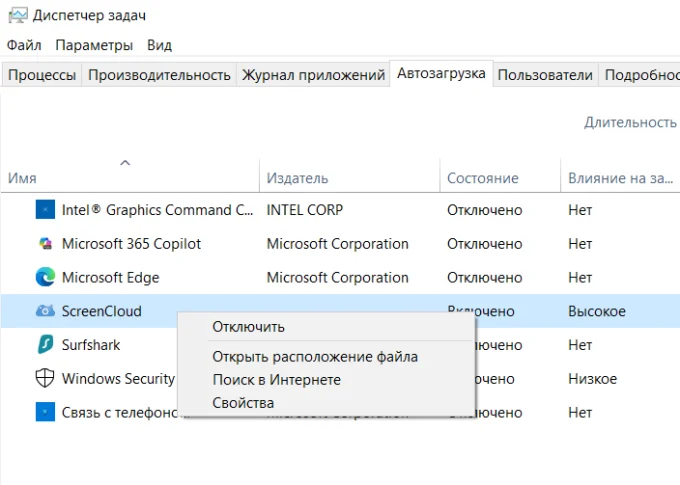Screen dimensions: 680x485
Task: Open Свойства from the context menu
Action: click(x=243, y=403)
